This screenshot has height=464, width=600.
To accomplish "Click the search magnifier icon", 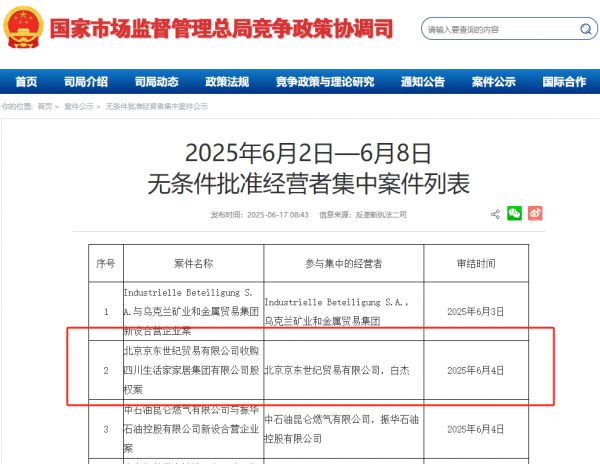I will 575,29.
